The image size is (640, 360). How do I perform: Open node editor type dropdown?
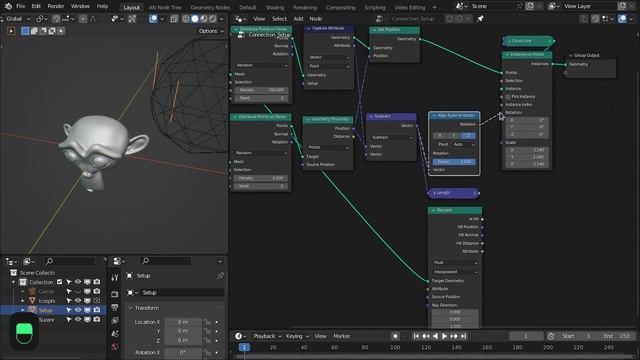(x=241, y=19)
